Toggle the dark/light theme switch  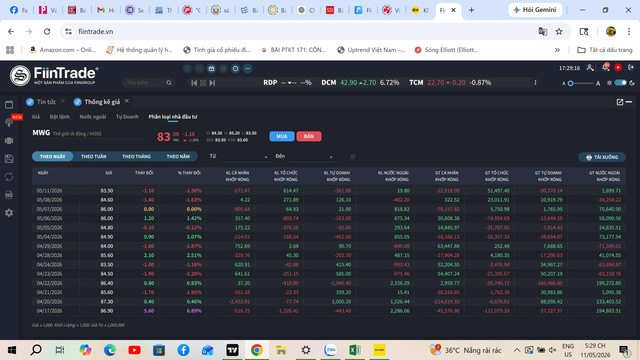coord(620,83)
